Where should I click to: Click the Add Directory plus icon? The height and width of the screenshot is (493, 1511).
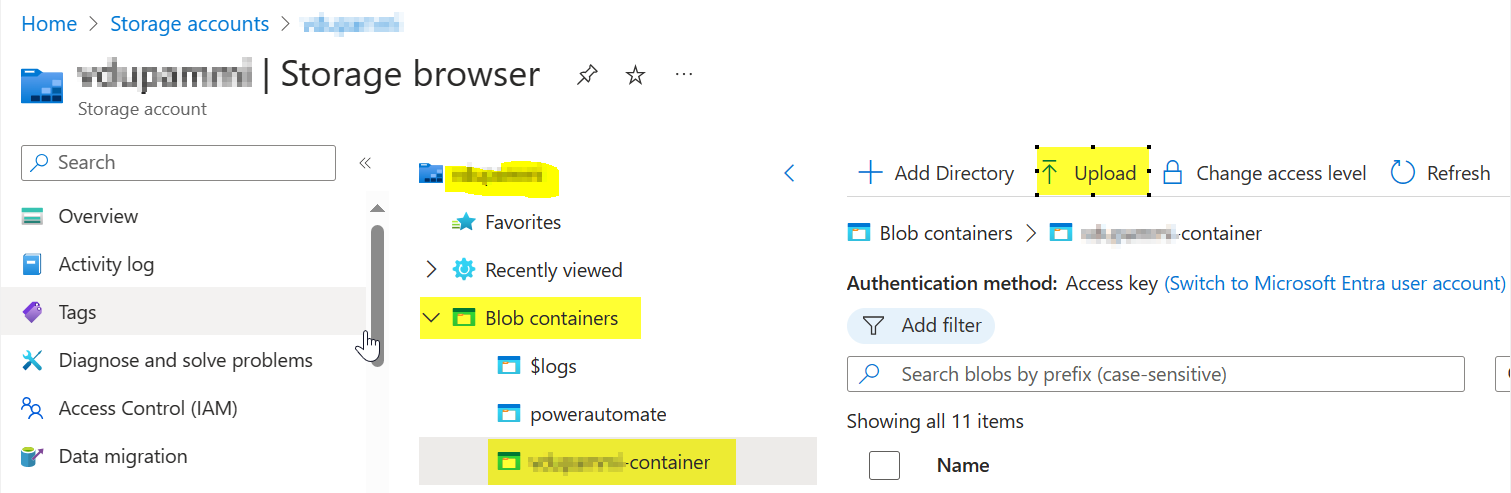(871, 173)
